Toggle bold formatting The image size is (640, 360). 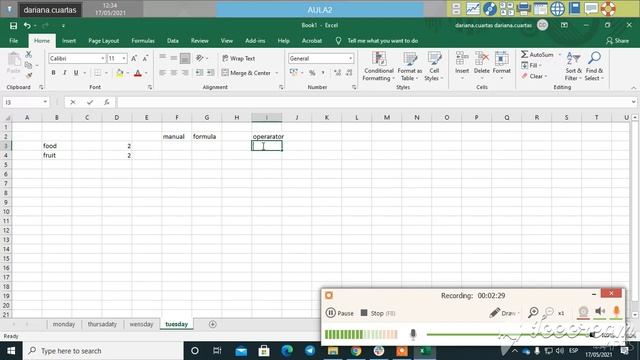pyautogui.click(x=53, y=73)
